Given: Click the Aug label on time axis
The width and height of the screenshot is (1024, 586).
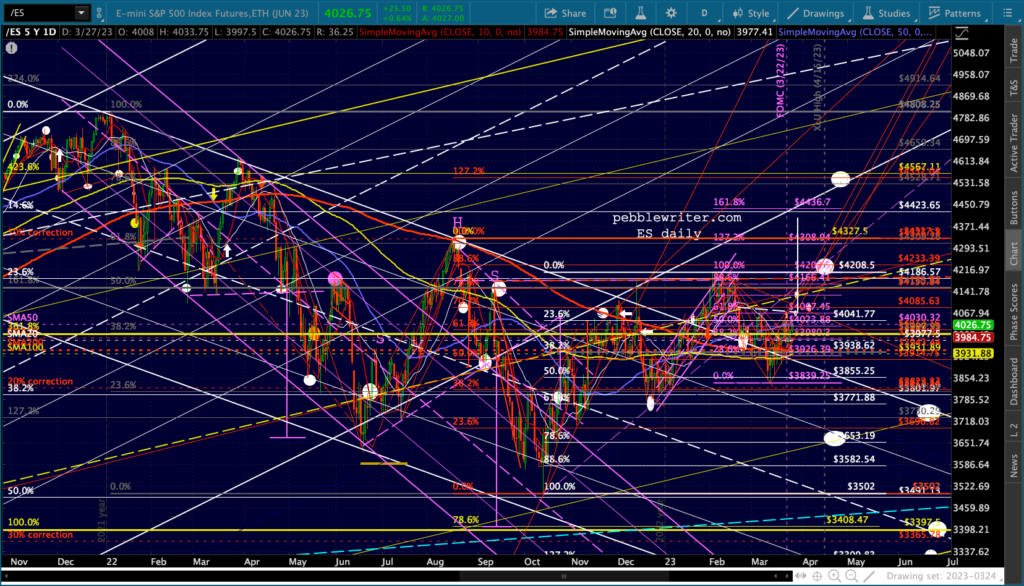Looking at the screenshot, I should (435, 562).
